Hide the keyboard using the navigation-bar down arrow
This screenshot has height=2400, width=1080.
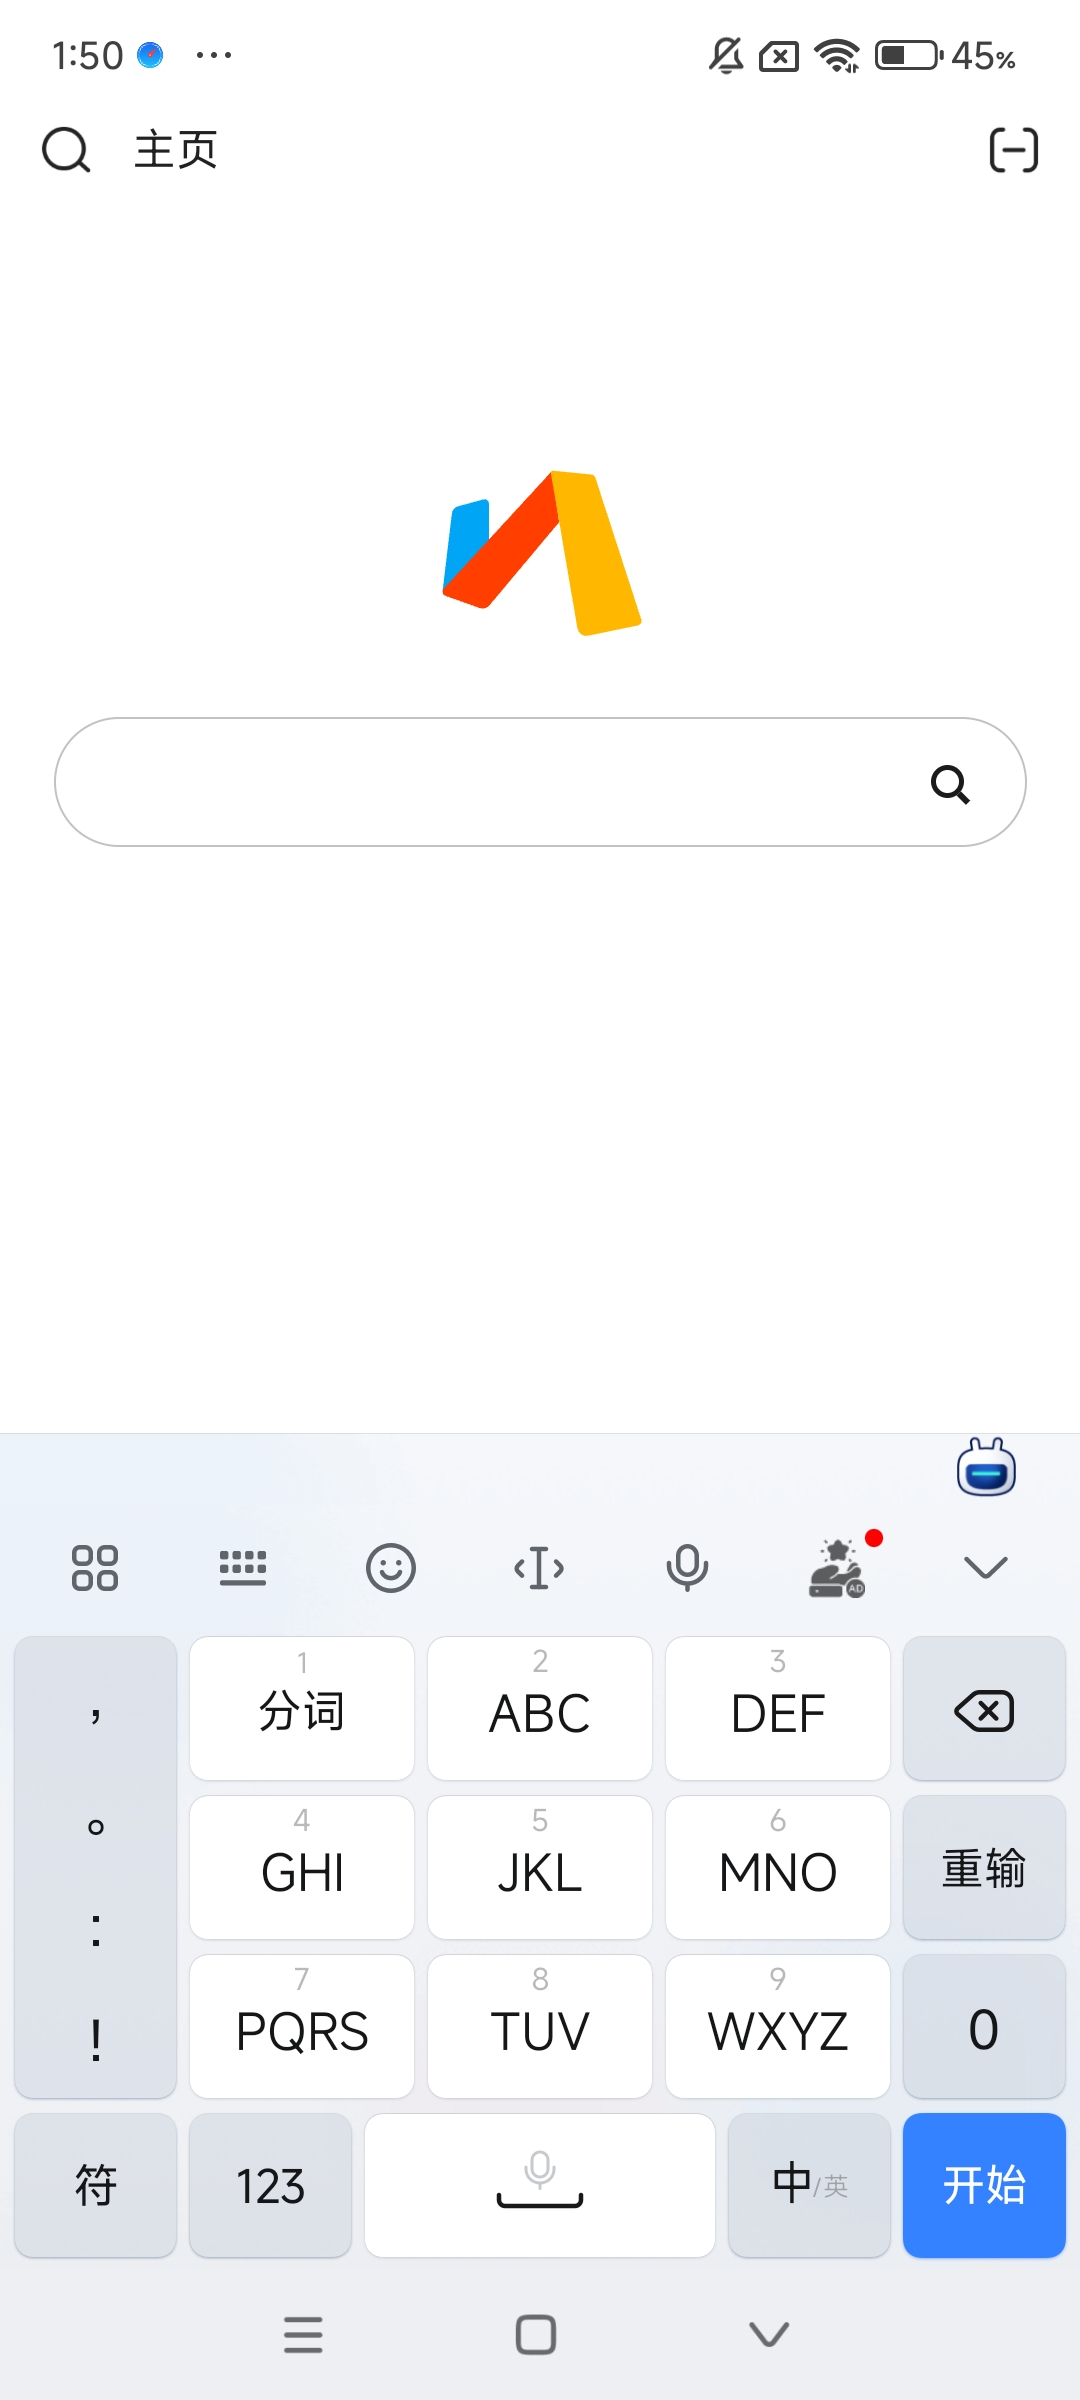coord(769,2335)
